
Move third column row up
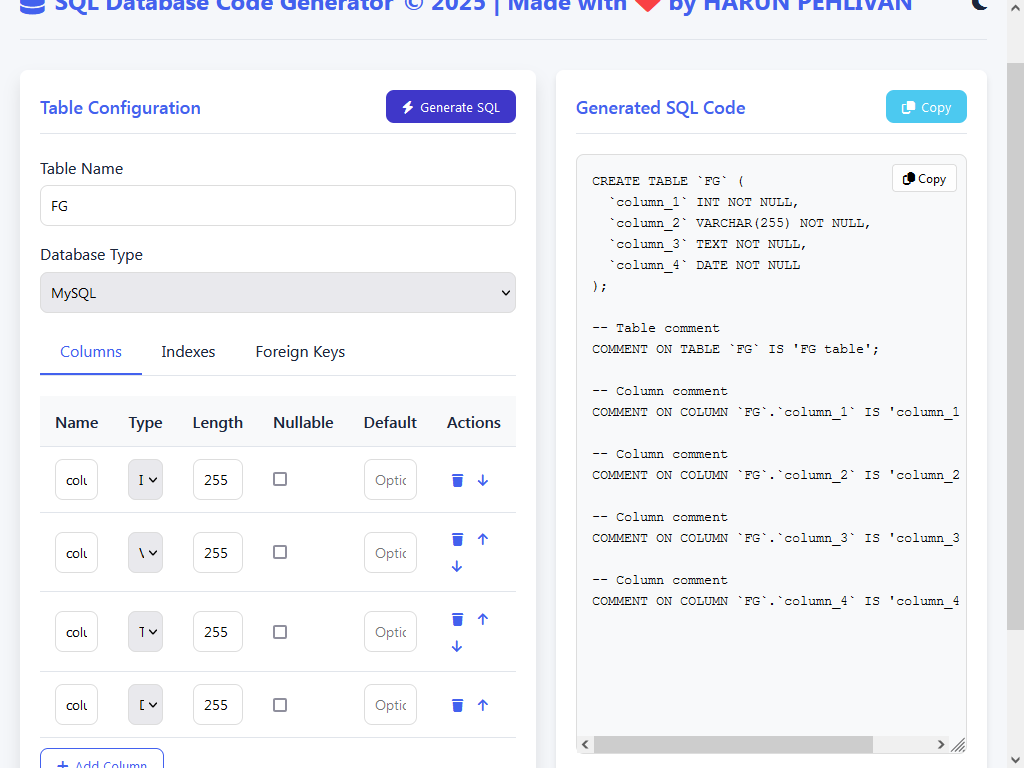pos(483,618)
